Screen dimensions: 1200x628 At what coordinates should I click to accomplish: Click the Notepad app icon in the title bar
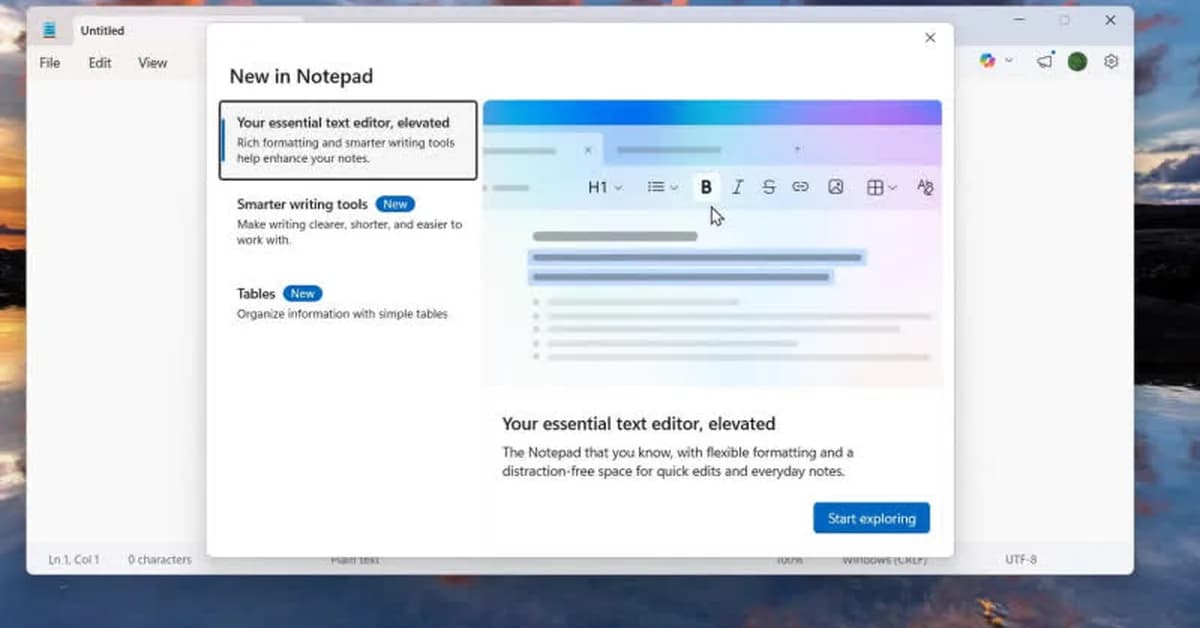pyautogui.click(x=49, y=30)
